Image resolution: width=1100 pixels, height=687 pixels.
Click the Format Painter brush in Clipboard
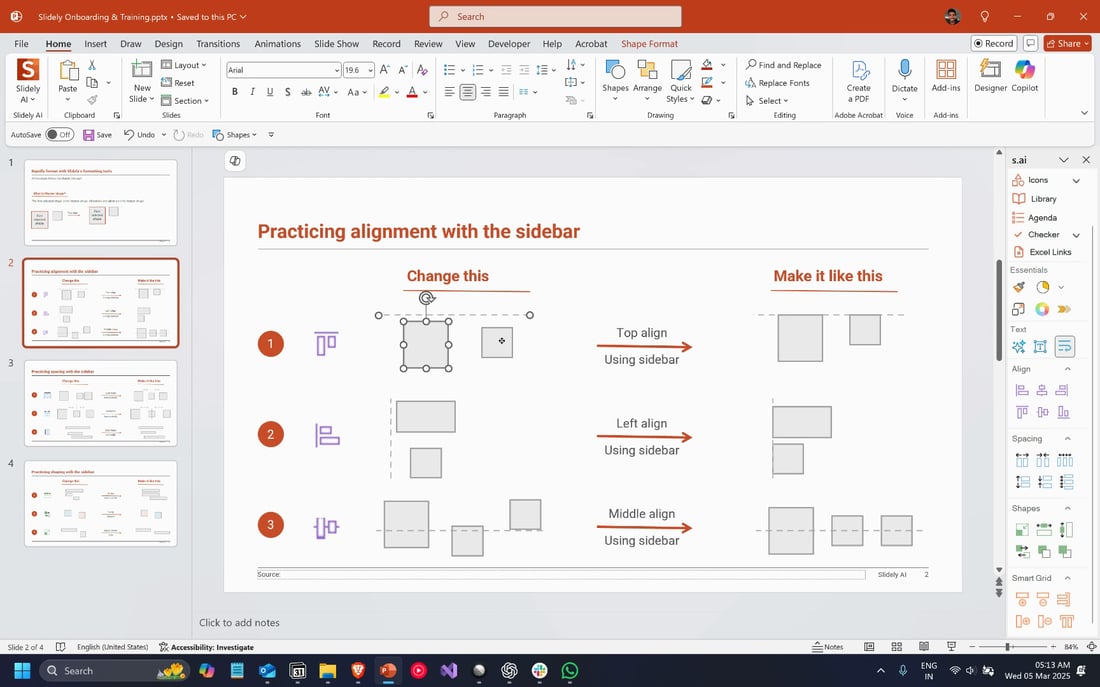point(92,100)
